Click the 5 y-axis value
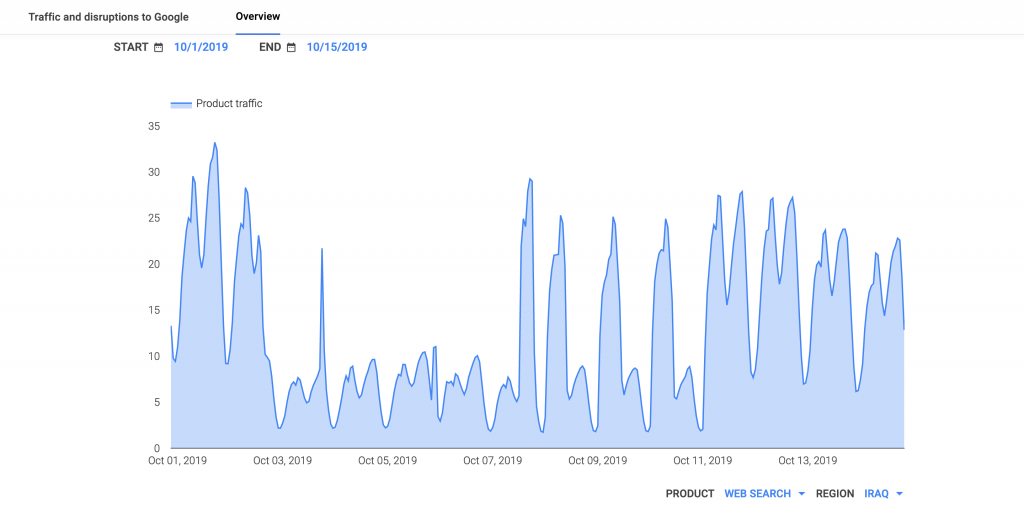This screenshot has height=530, width=1024. click(157, 402)
